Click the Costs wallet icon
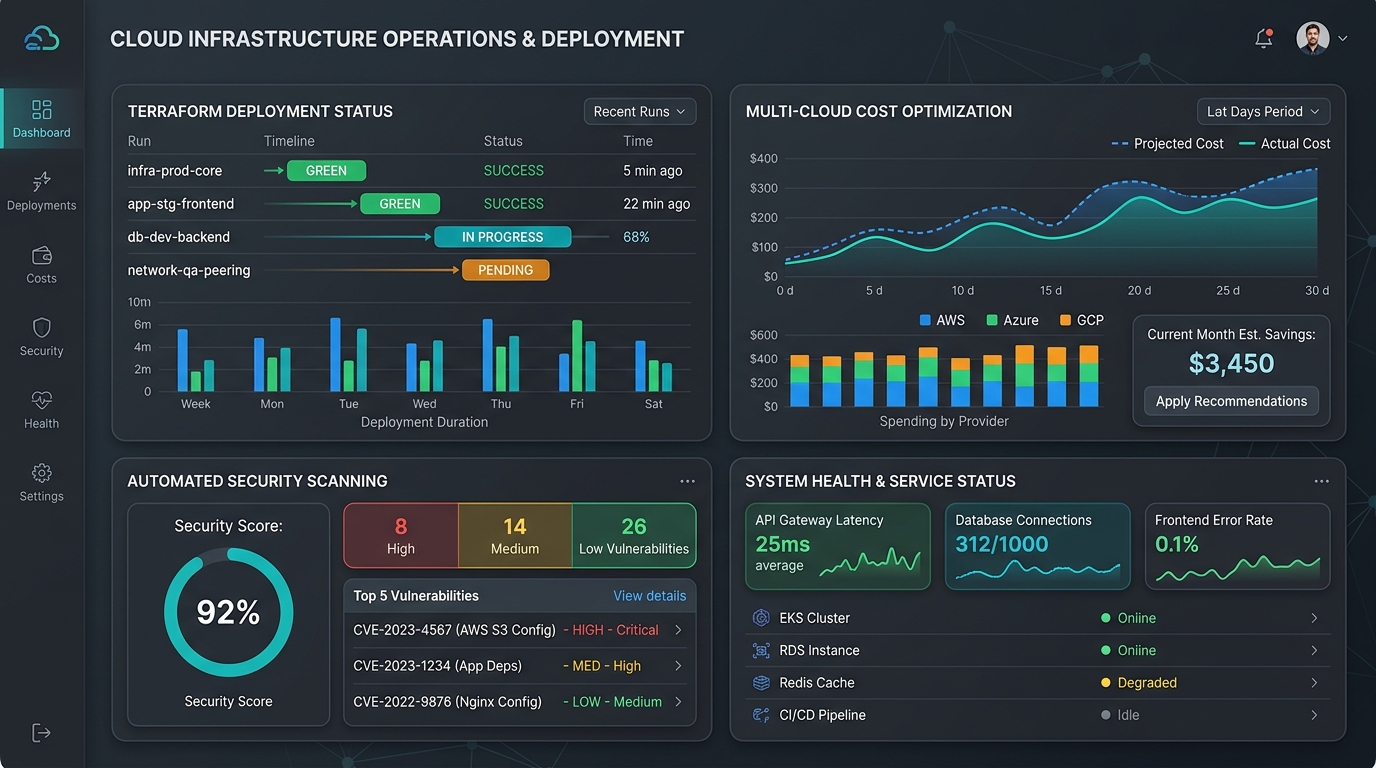Viewport: 1376px width, 768px height. pos(42,255)
